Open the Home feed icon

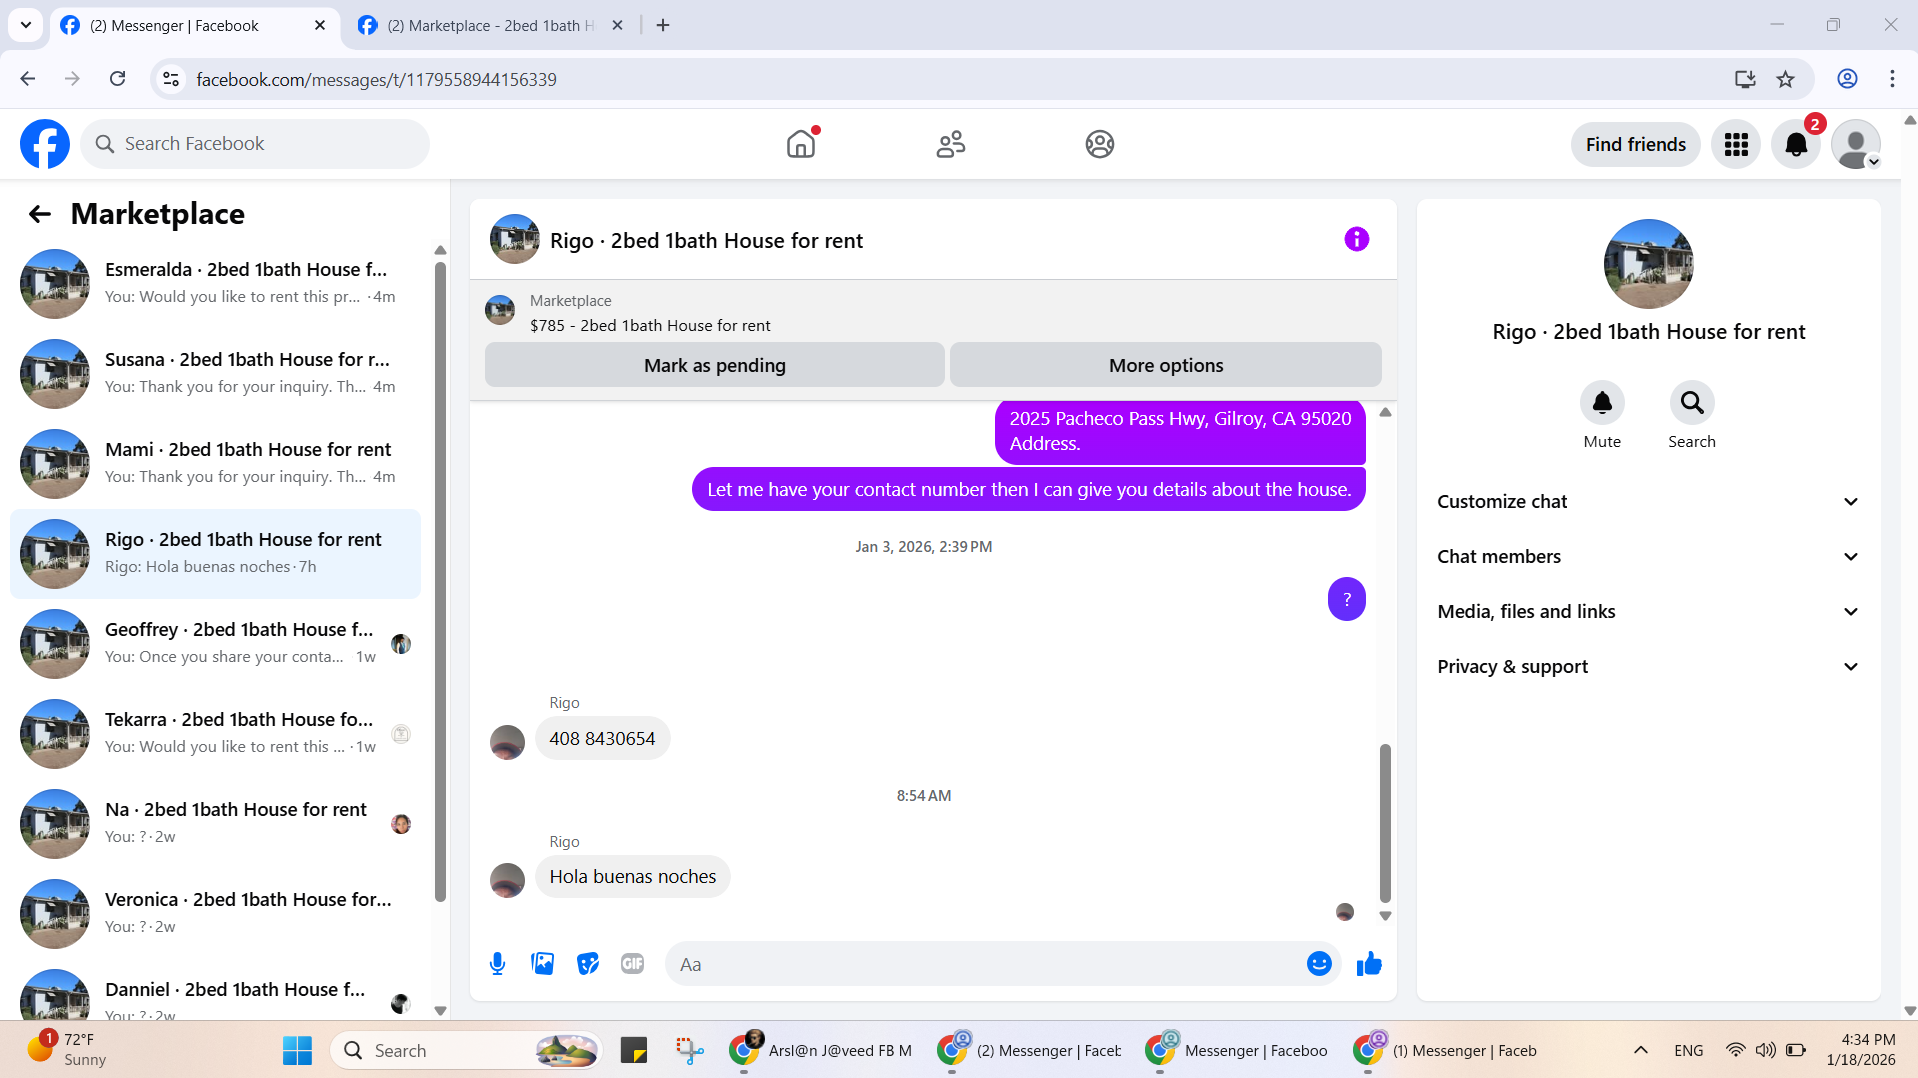[801, 144]
